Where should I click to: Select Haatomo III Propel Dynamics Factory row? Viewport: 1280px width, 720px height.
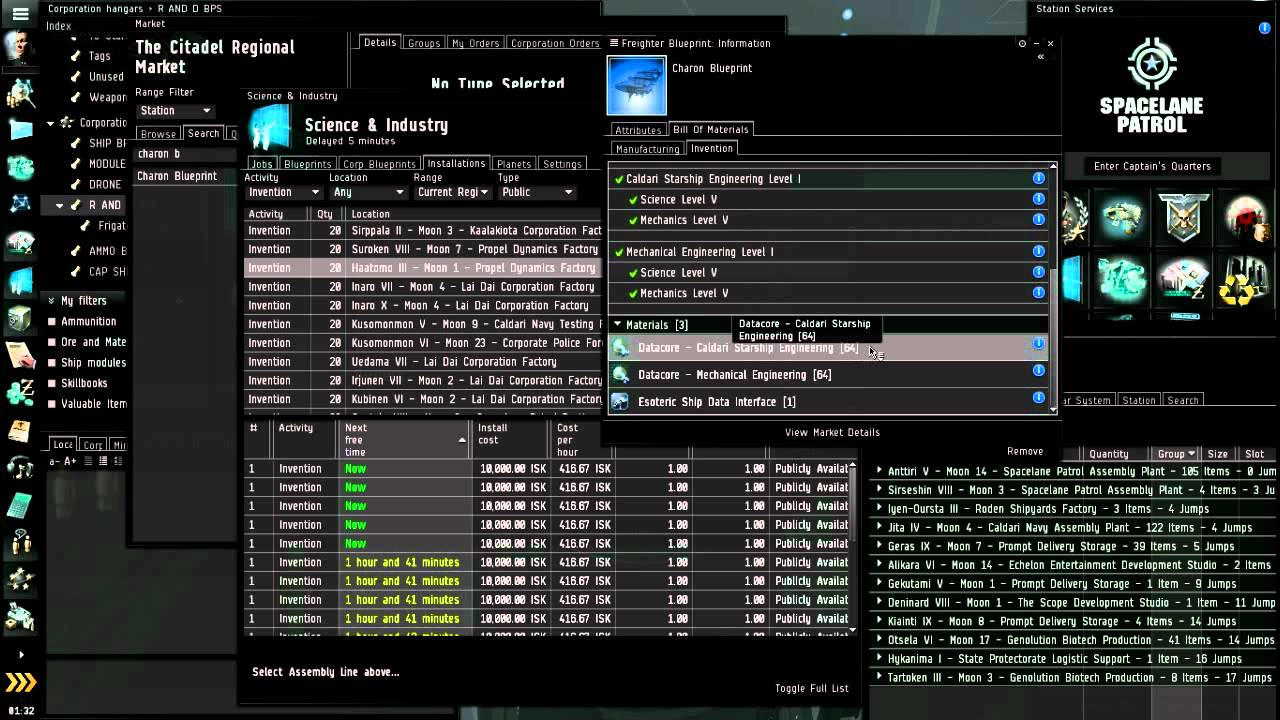pos(423,268)
